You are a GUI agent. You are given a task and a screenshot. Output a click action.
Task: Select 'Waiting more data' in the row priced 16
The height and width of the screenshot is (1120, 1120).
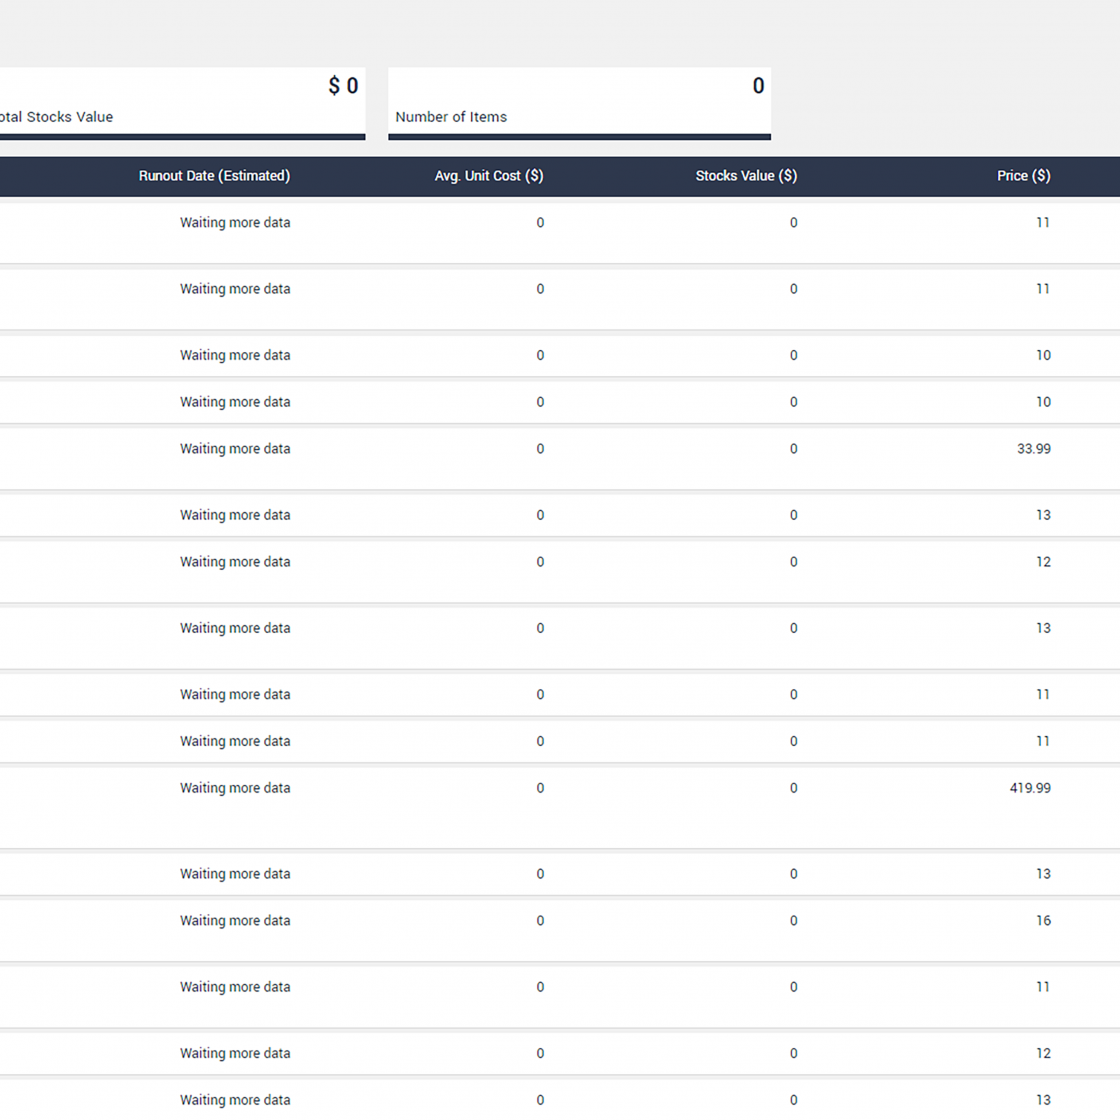[235, 921]
